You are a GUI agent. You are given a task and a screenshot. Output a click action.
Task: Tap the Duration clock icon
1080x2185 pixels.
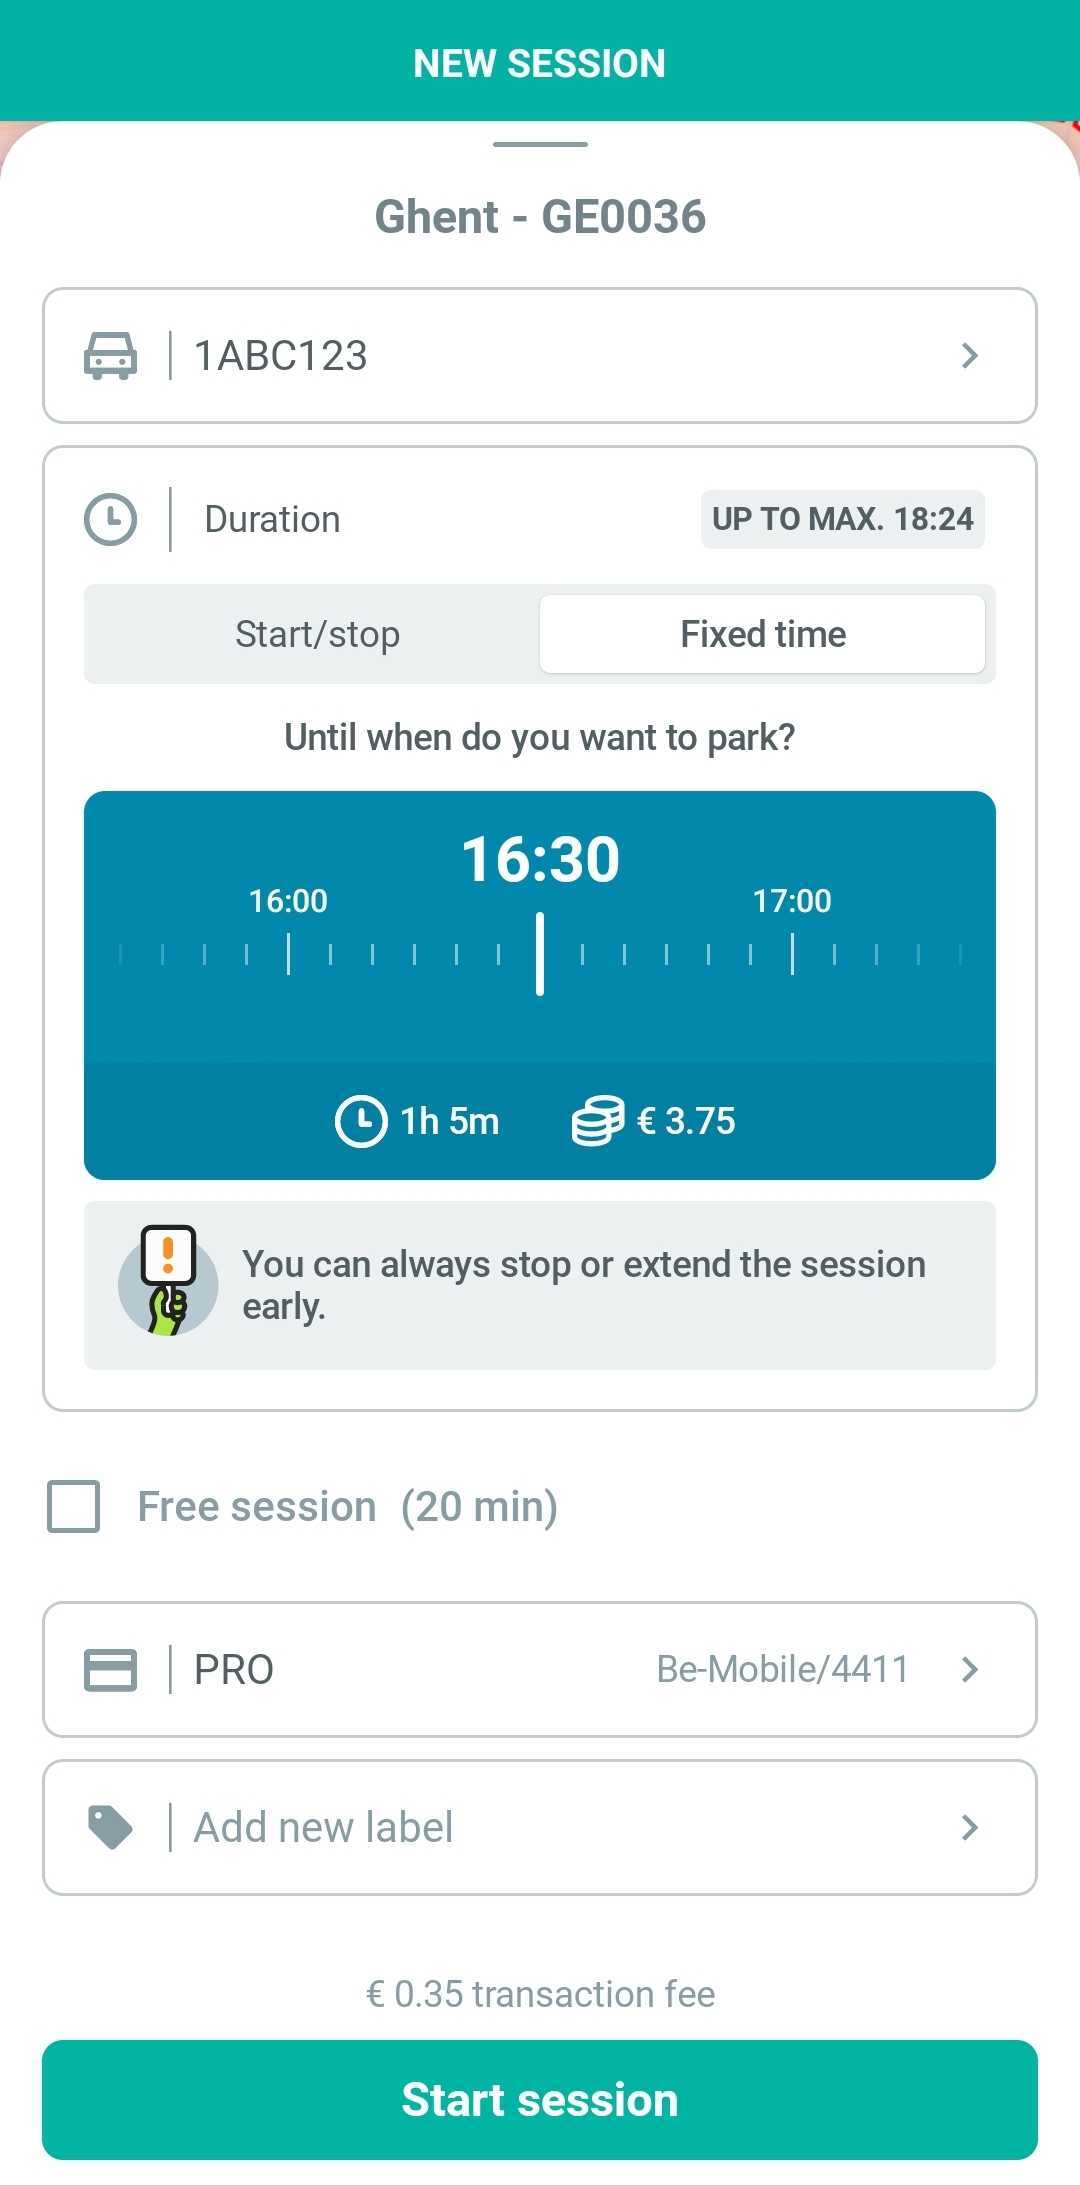(x=110, y=519)
